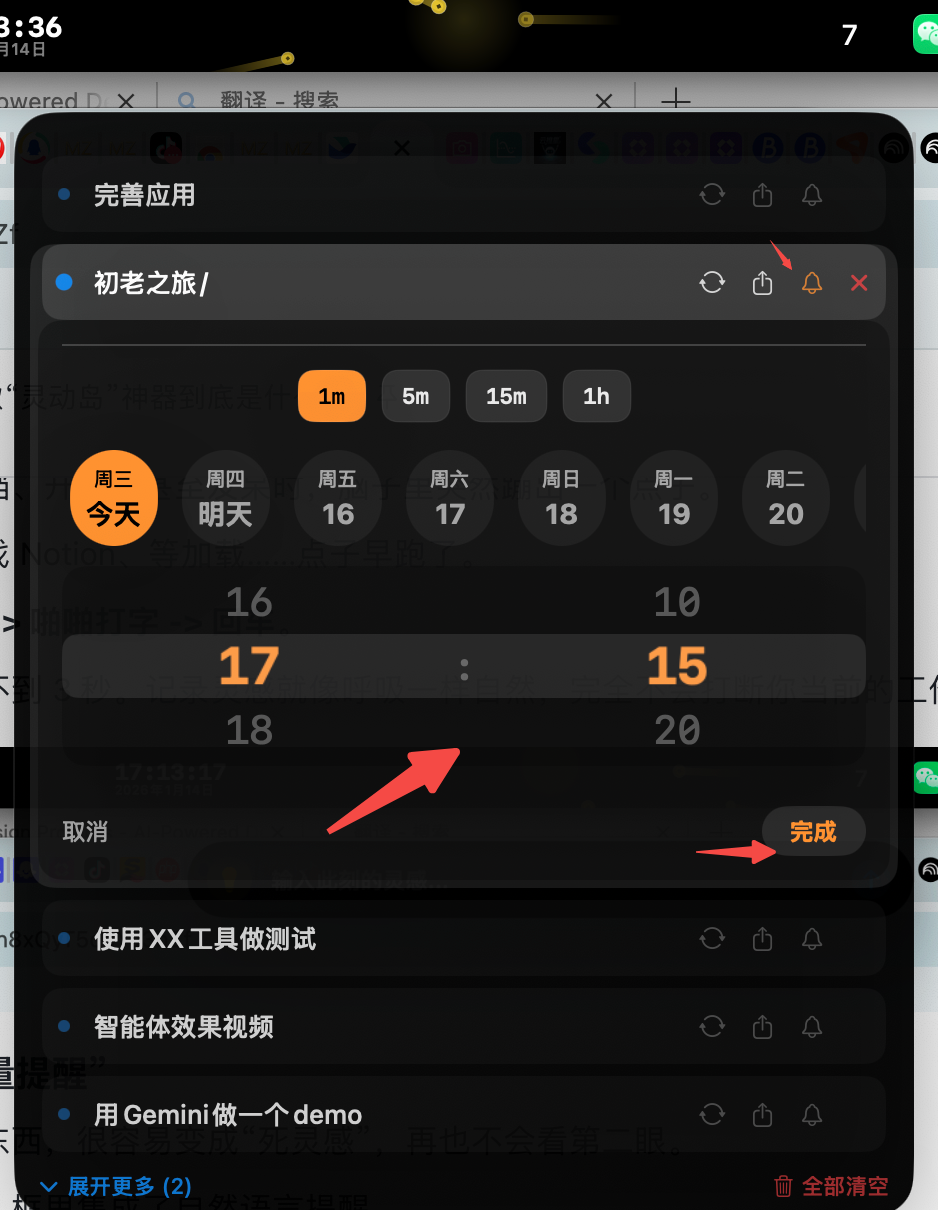Select the 1m quick reminder option
The height and width of the screenshot is (1210, 938).
(332, 396)
